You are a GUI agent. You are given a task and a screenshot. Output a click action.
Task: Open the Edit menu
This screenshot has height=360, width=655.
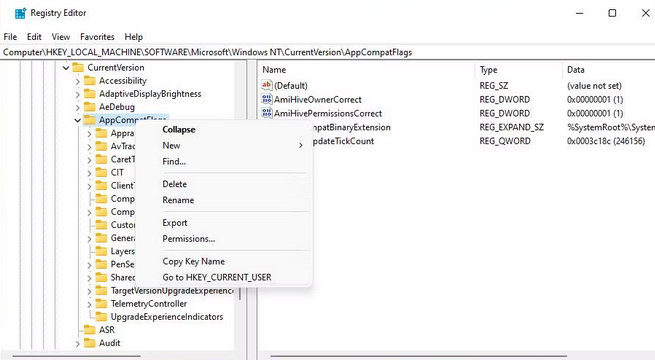(34, 37)
